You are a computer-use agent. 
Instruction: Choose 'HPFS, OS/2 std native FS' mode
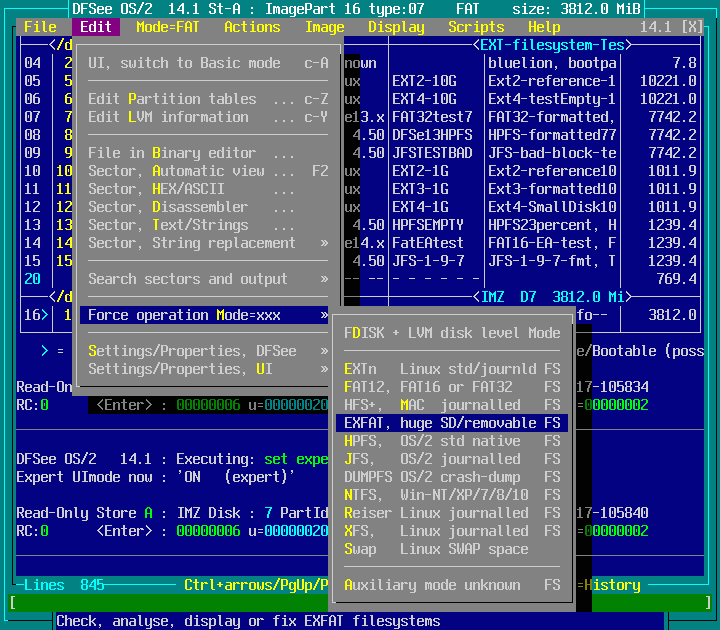452,441
